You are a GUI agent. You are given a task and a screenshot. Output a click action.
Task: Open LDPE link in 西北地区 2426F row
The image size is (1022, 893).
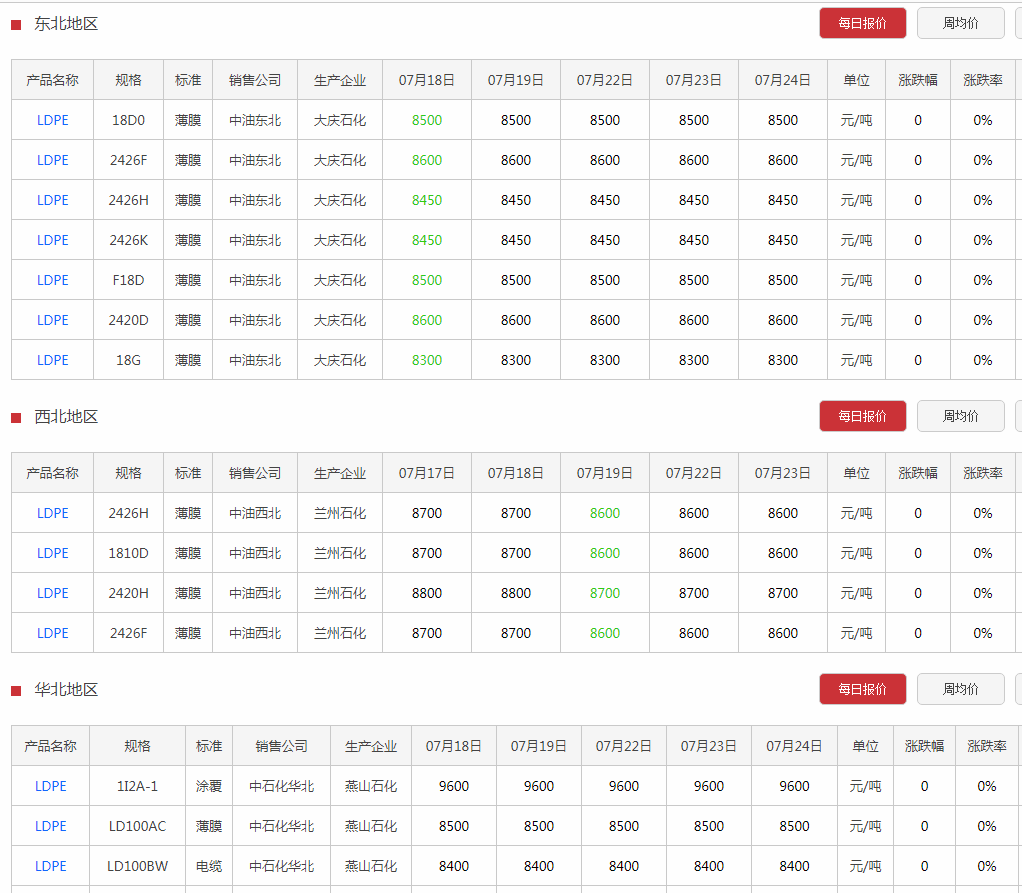coord(53,634)
